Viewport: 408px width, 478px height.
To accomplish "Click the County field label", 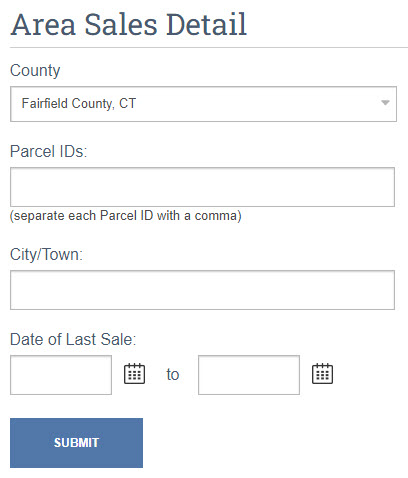I will click(x=35, y=71).
